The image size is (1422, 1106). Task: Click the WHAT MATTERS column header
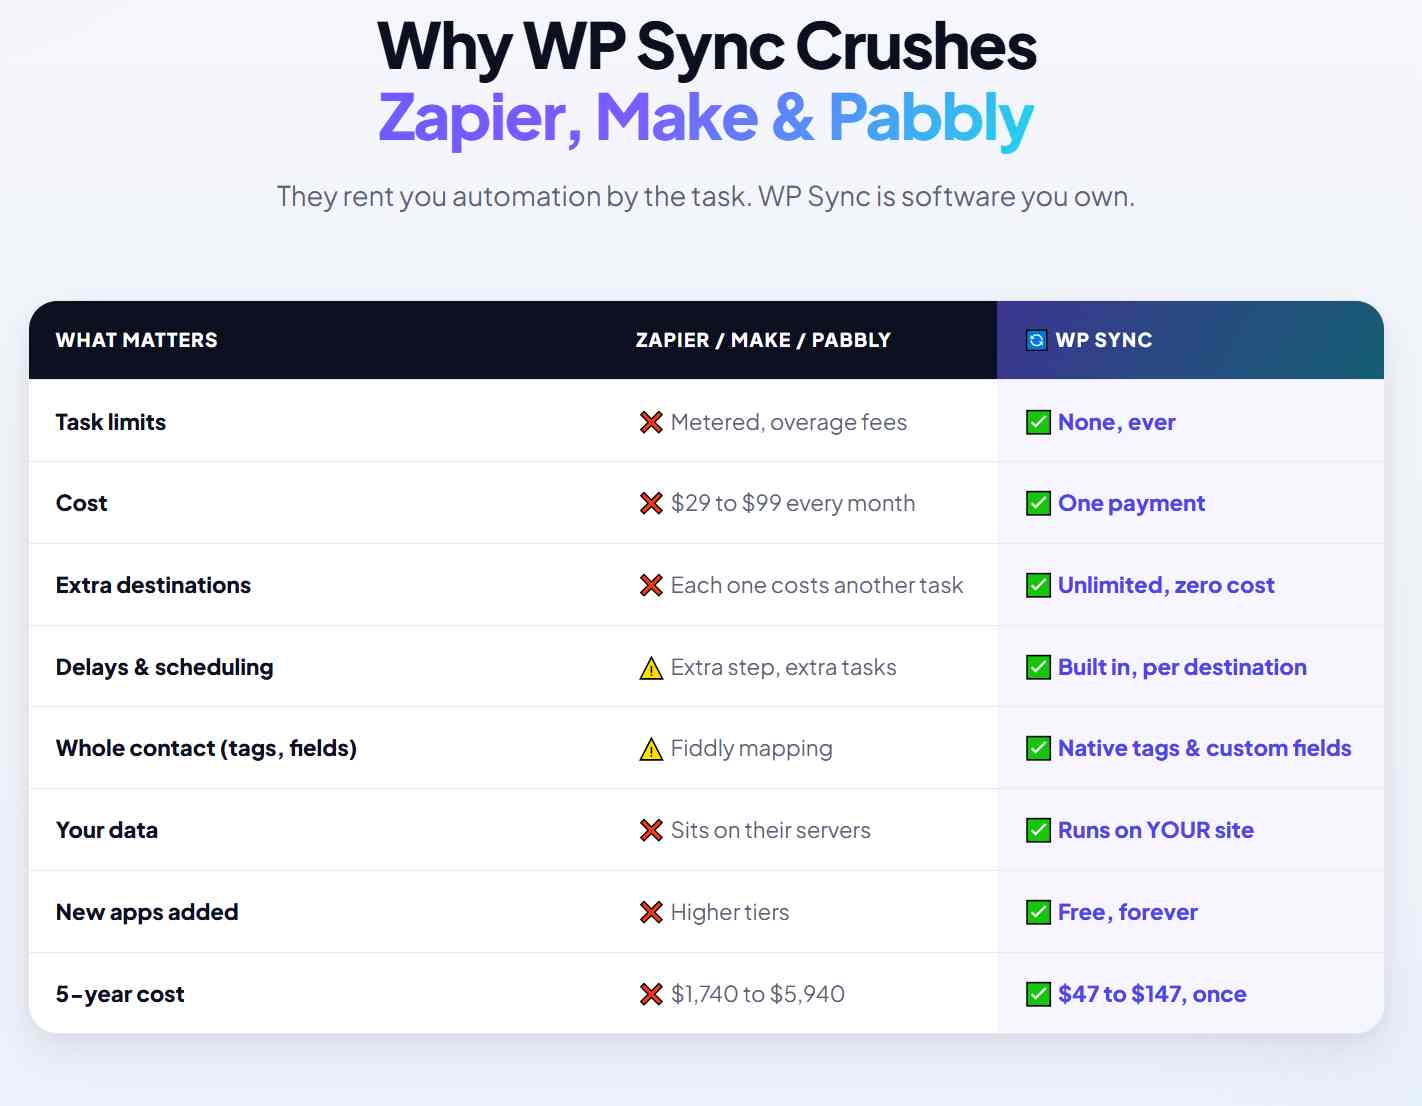coord(137,340)
